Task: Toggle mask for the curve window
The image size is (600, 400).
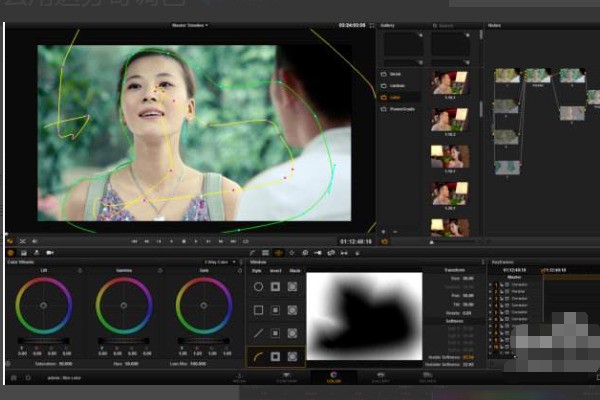Action: point(293,356)
